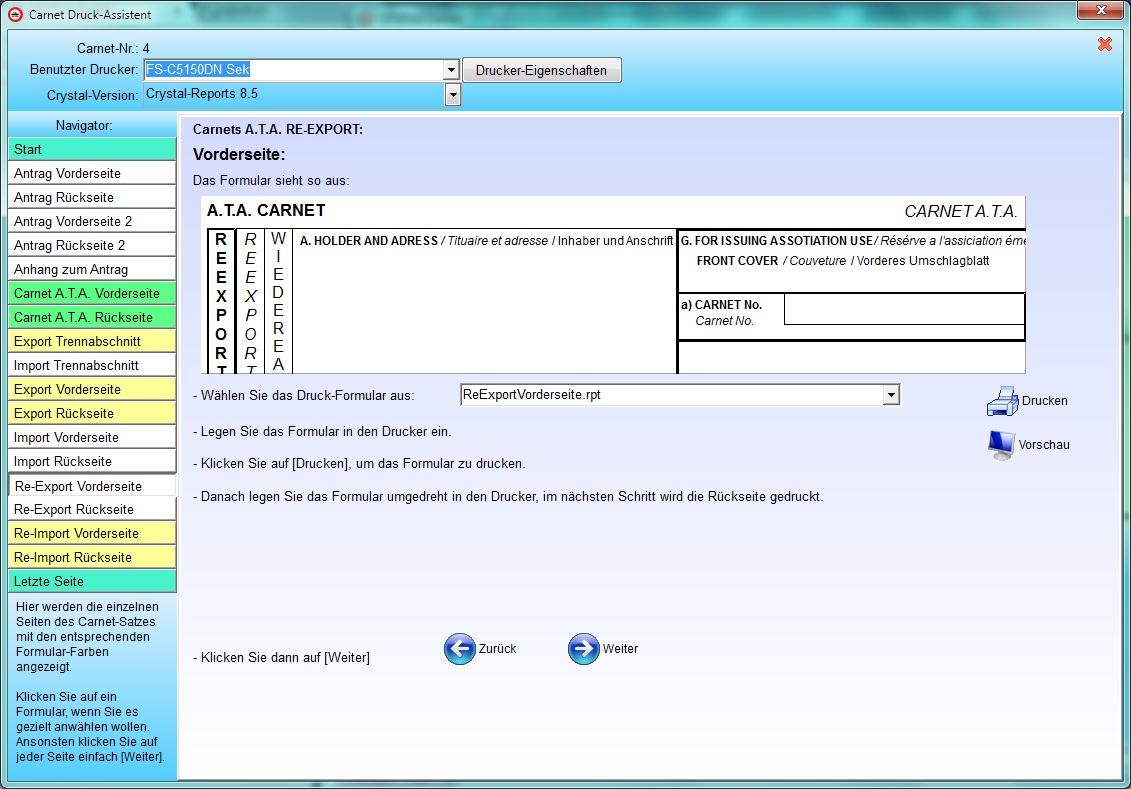This screenshot has width=1131, height=789.
Task: Open Antrag Vorderseite 2 in the navigator
Action: coord(92,221)
